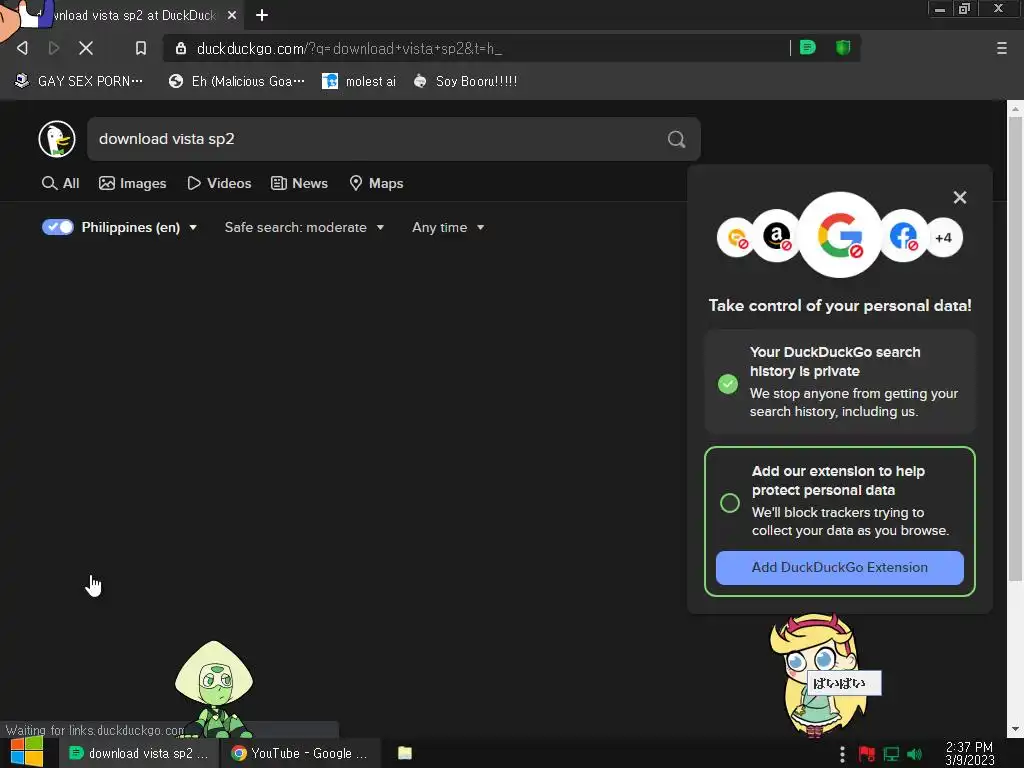Select the All results tab

coord(61,184)
